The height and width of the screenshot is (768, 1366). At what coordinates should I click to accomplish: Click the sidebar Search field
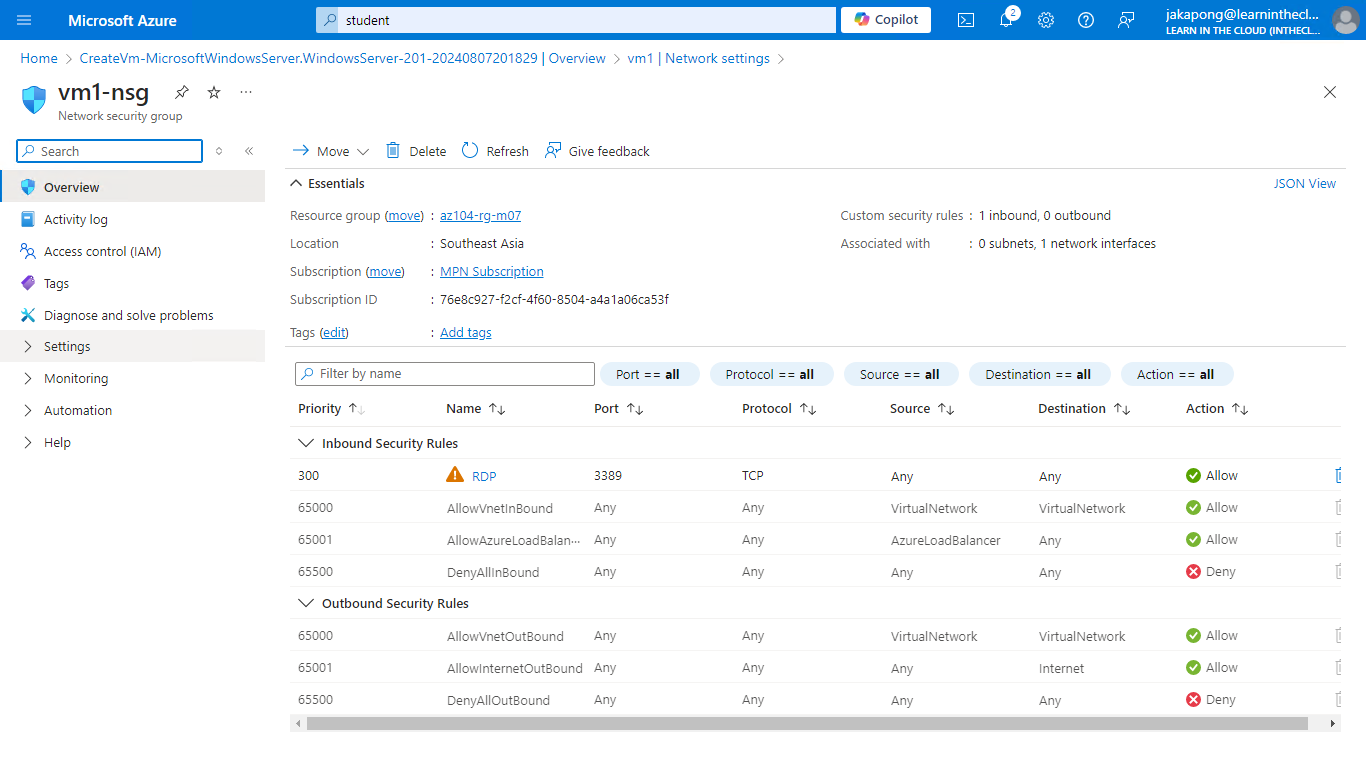coord(110,151)
